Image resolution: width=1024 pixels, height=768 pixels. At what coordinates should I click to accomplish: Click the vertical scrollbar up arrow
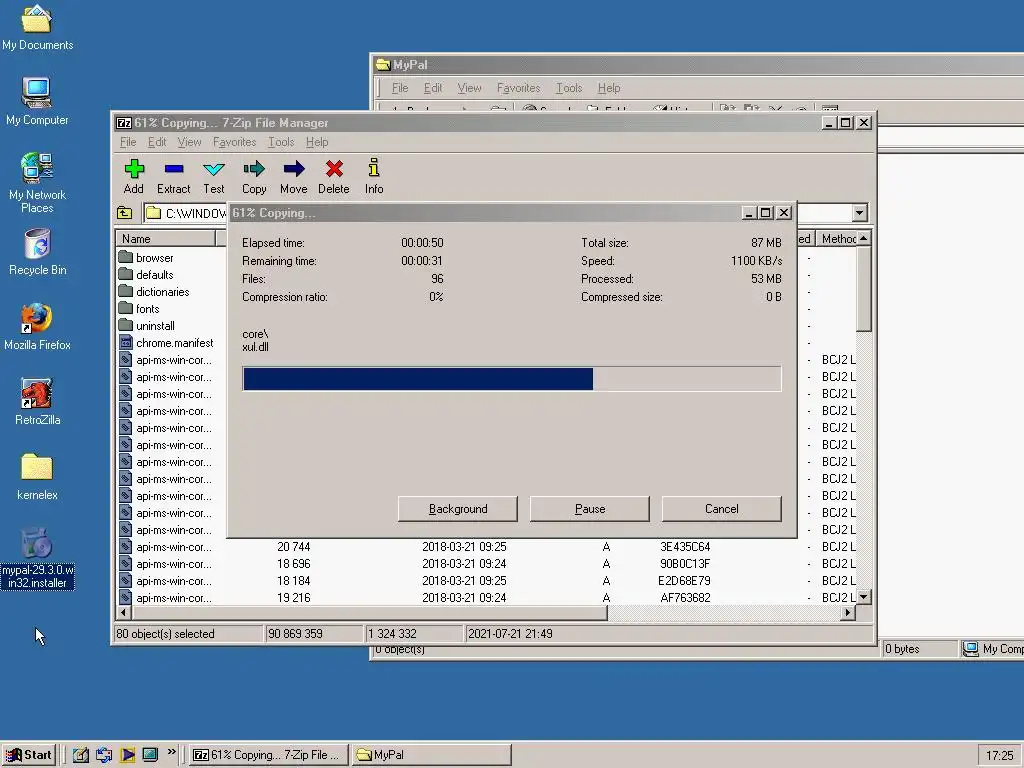pos(863,238)
